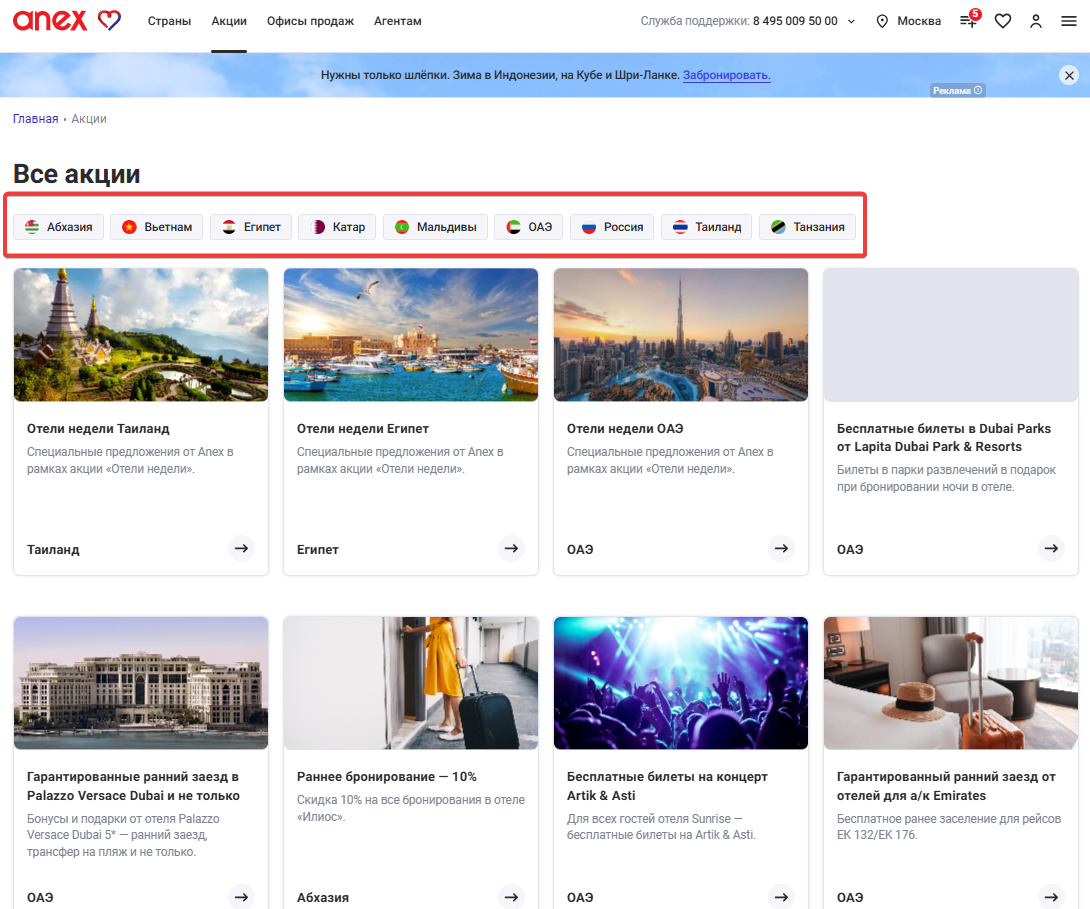The height and width of the screenshot is (909, 1090).
Task: Open the Офисы продаж menu item
Action: coord(310,21)
